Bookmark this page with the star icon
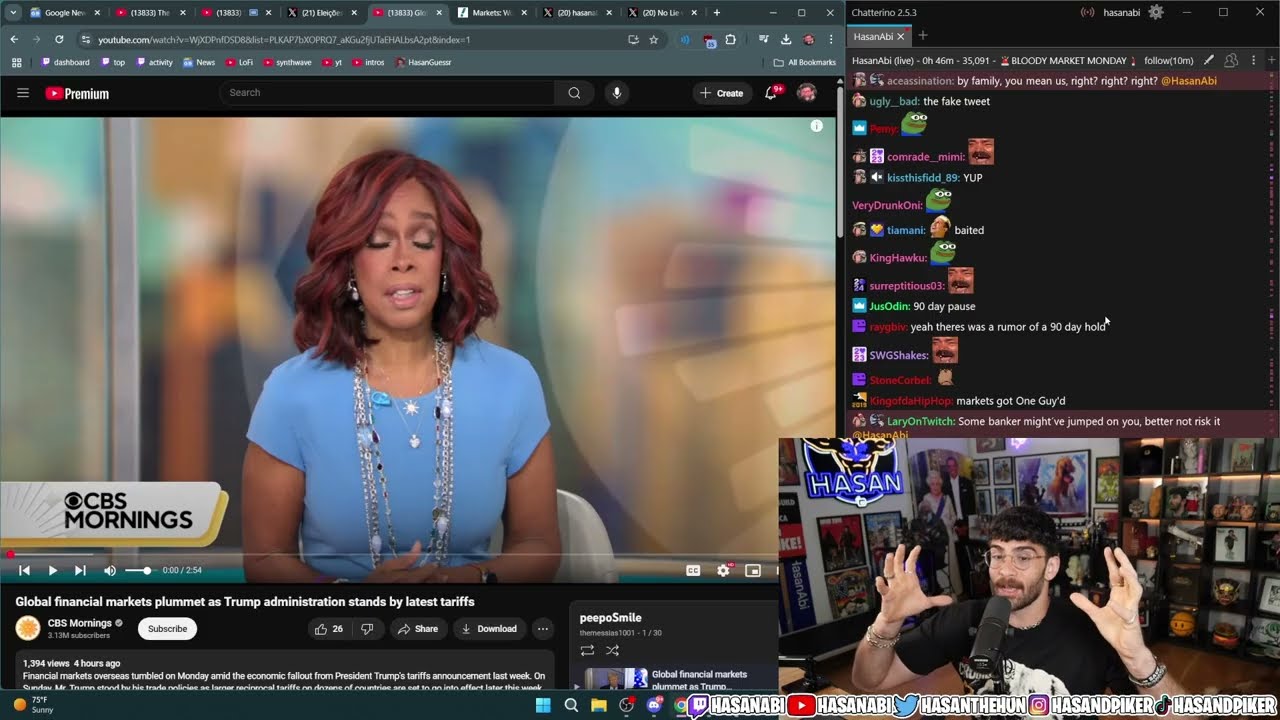This screenshot has width=1280, height=720. [x=653, y=40]
